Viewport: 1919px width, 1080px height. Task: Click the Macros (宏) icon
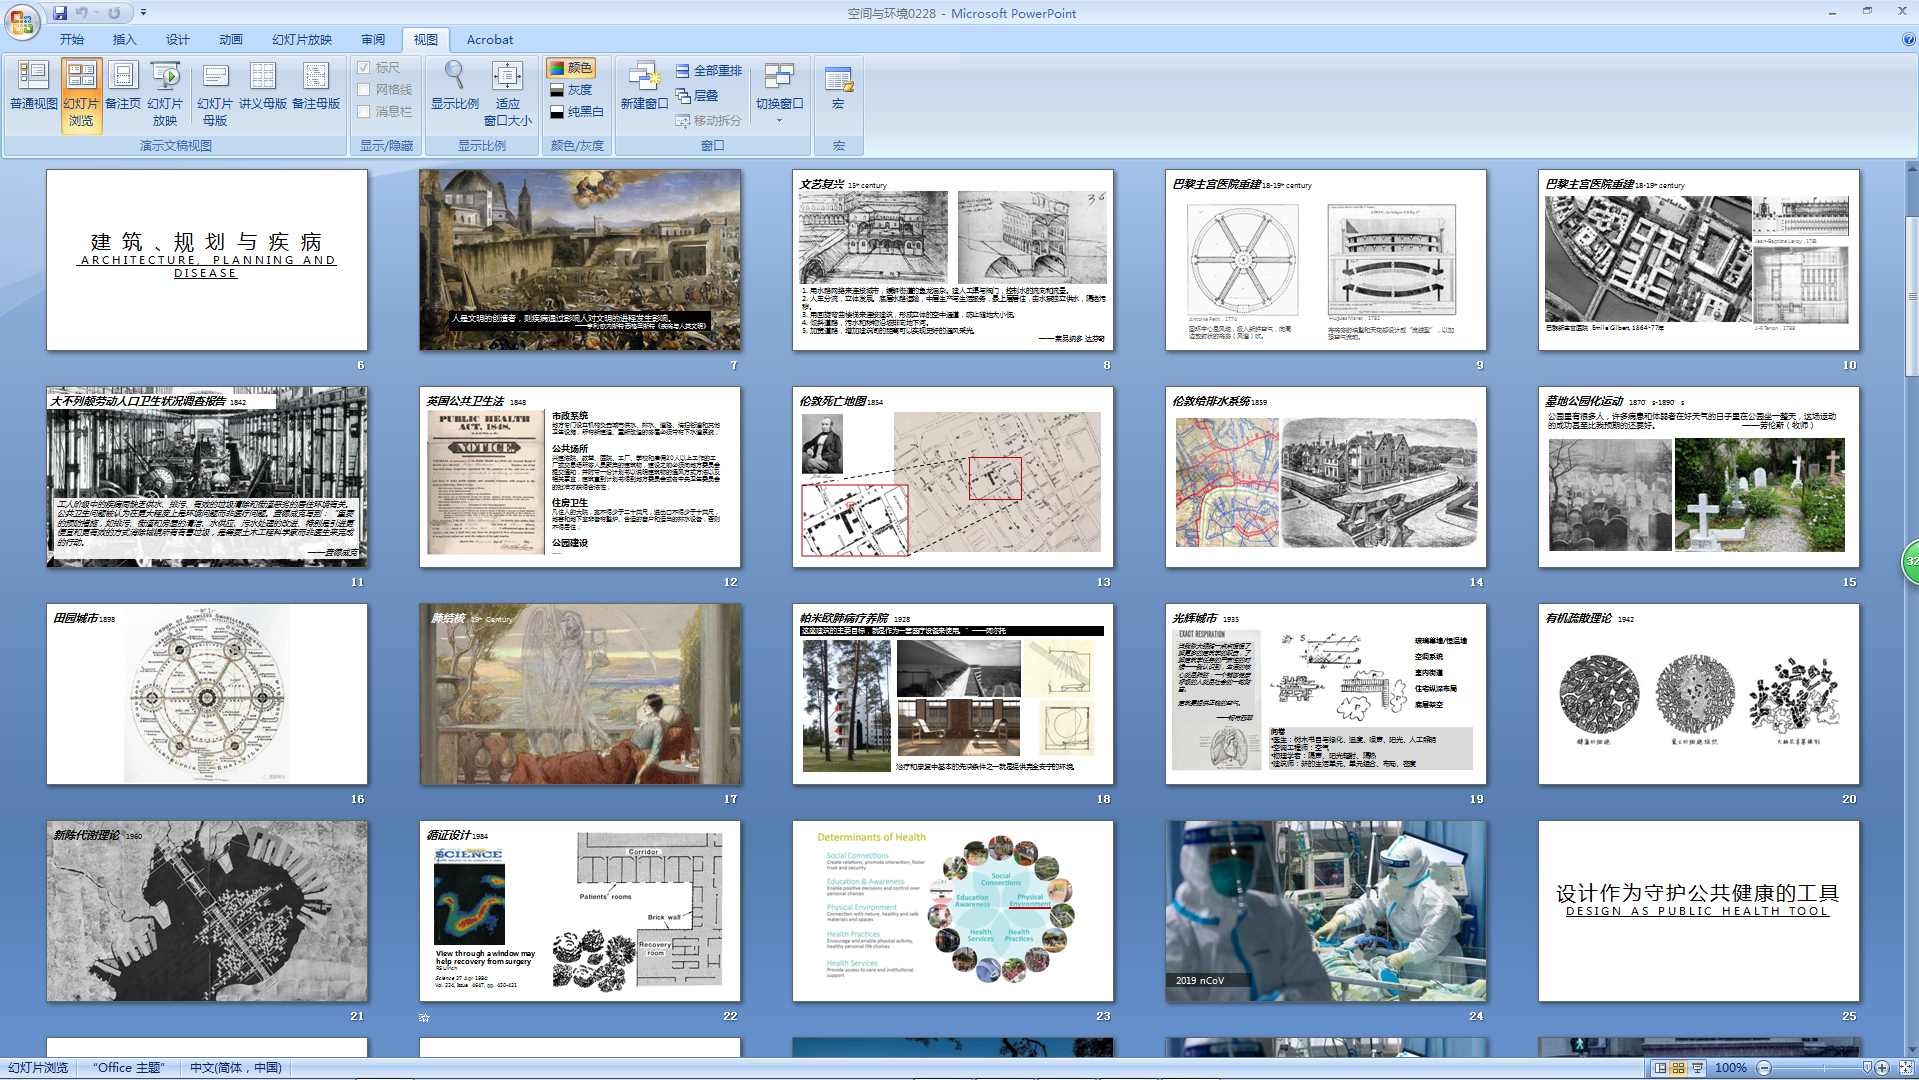coord(838,86)
